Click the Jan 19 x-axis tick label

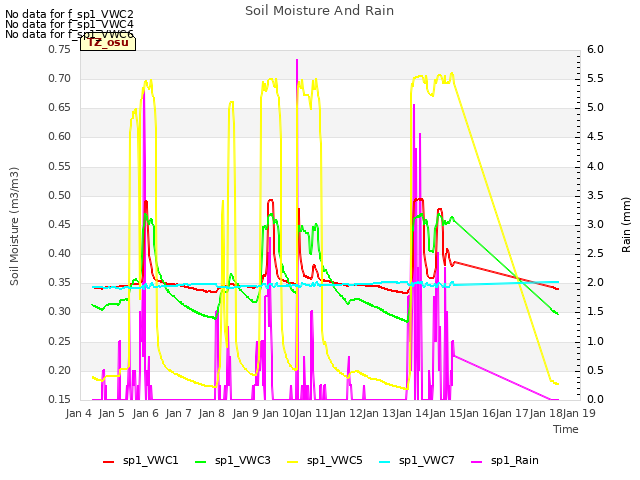(x=579, y=413)
